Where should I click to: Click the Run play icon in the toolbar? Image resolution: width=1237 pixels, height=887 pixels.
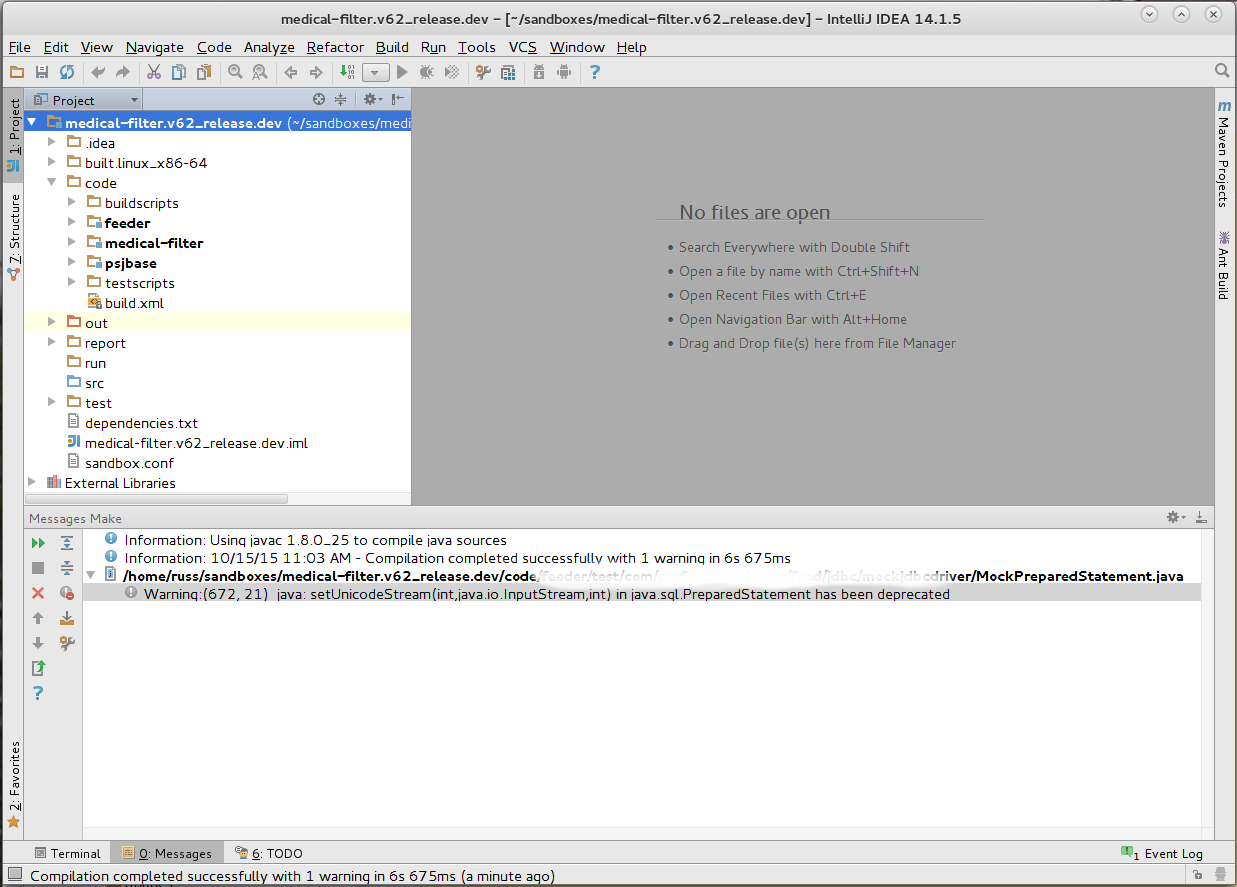(x=402, y=72)
